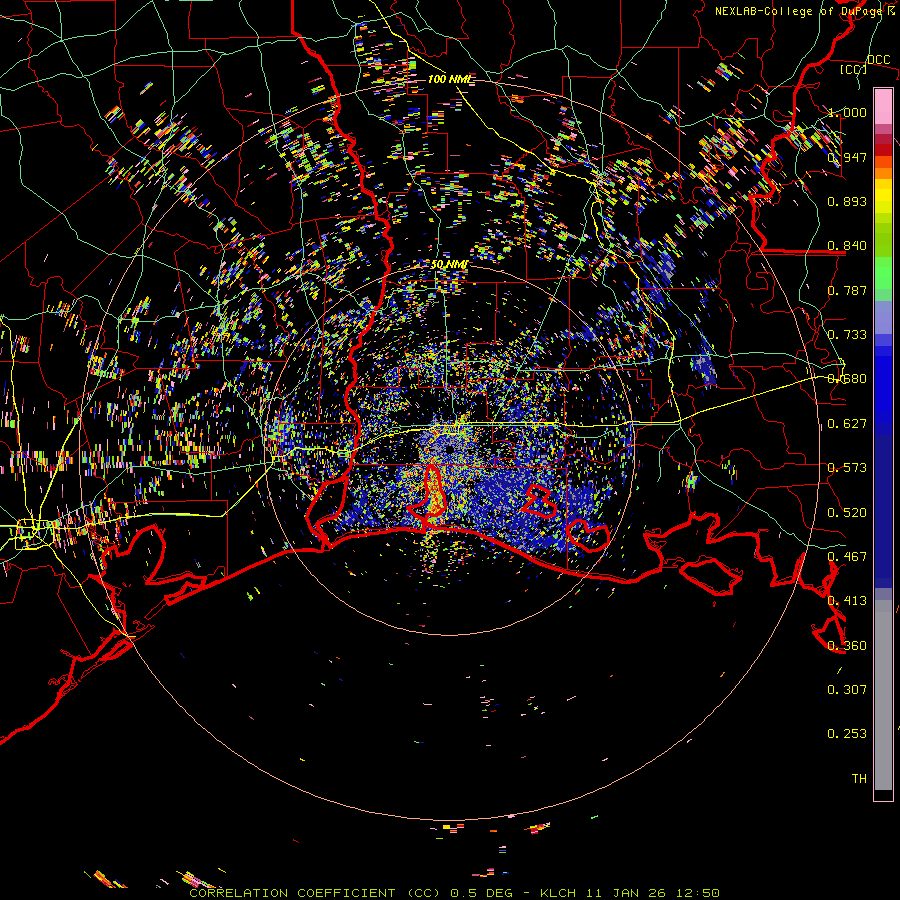The image size is (900, 900).
Task: Click the "0.733" legend value
Action: [x=847, y=335]
